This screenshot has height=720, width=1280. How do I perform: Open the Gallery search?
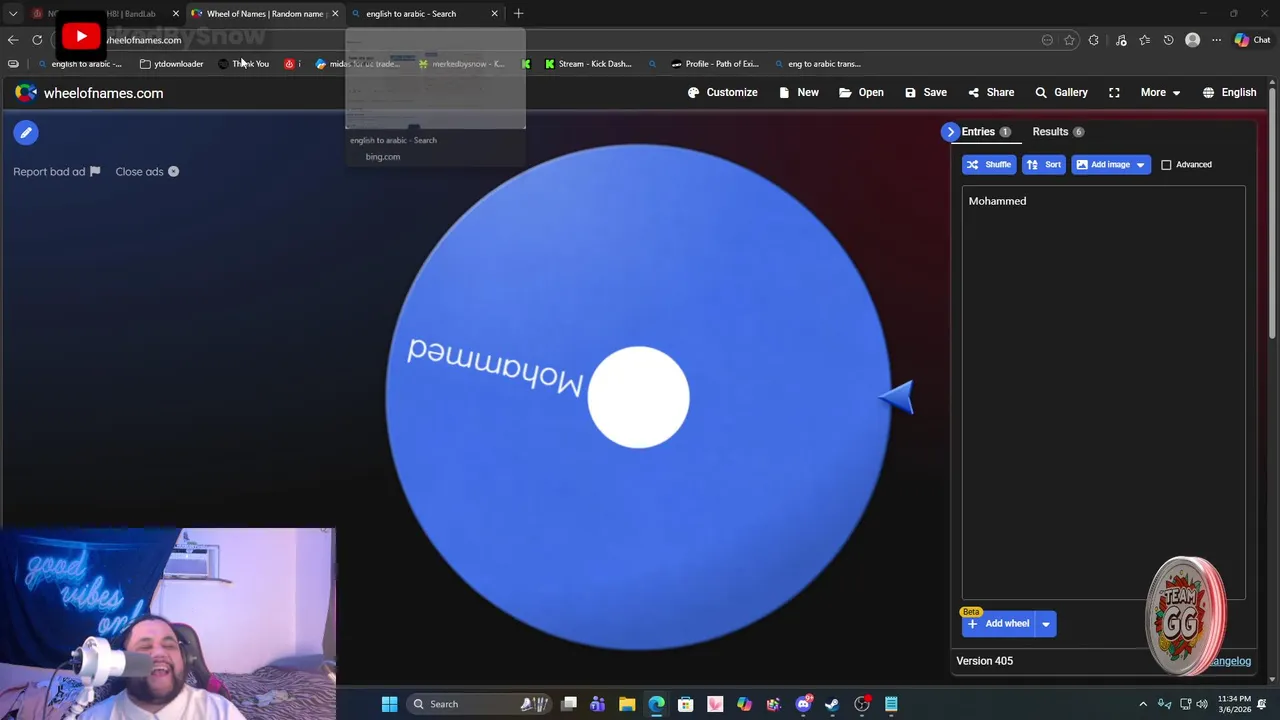1061,92
